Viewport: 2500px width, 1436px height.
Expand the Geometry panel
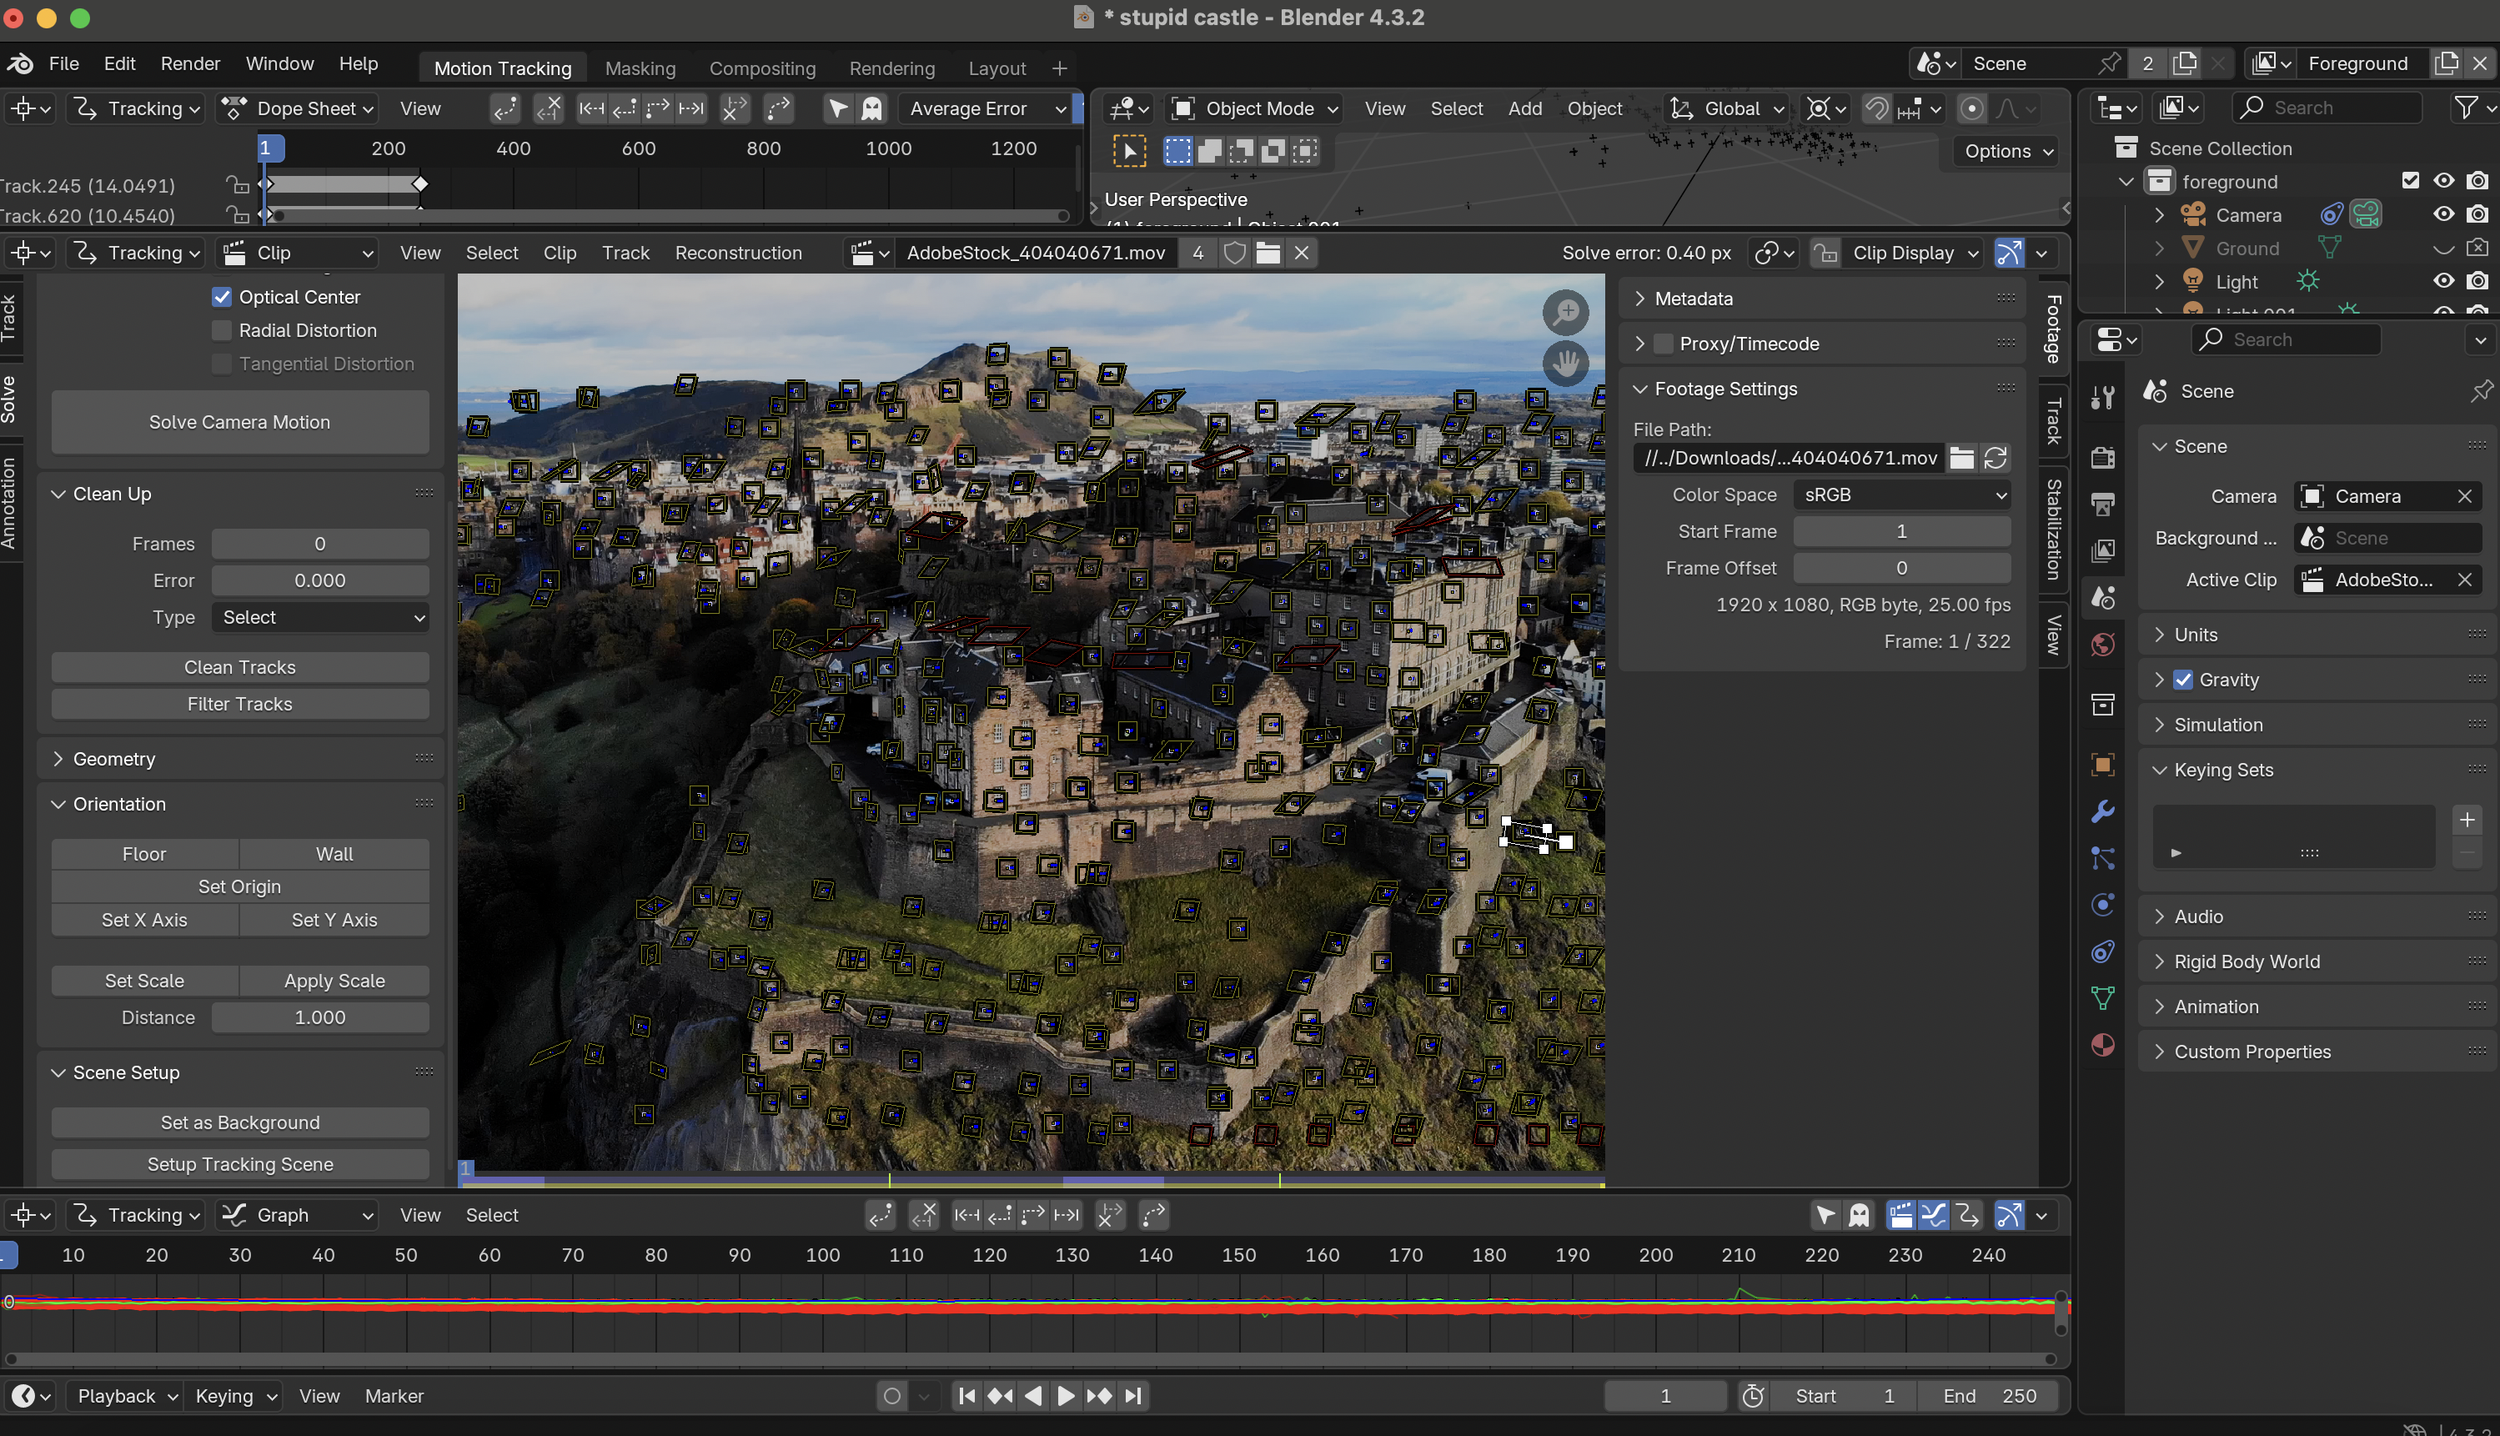tap(114, 759)
